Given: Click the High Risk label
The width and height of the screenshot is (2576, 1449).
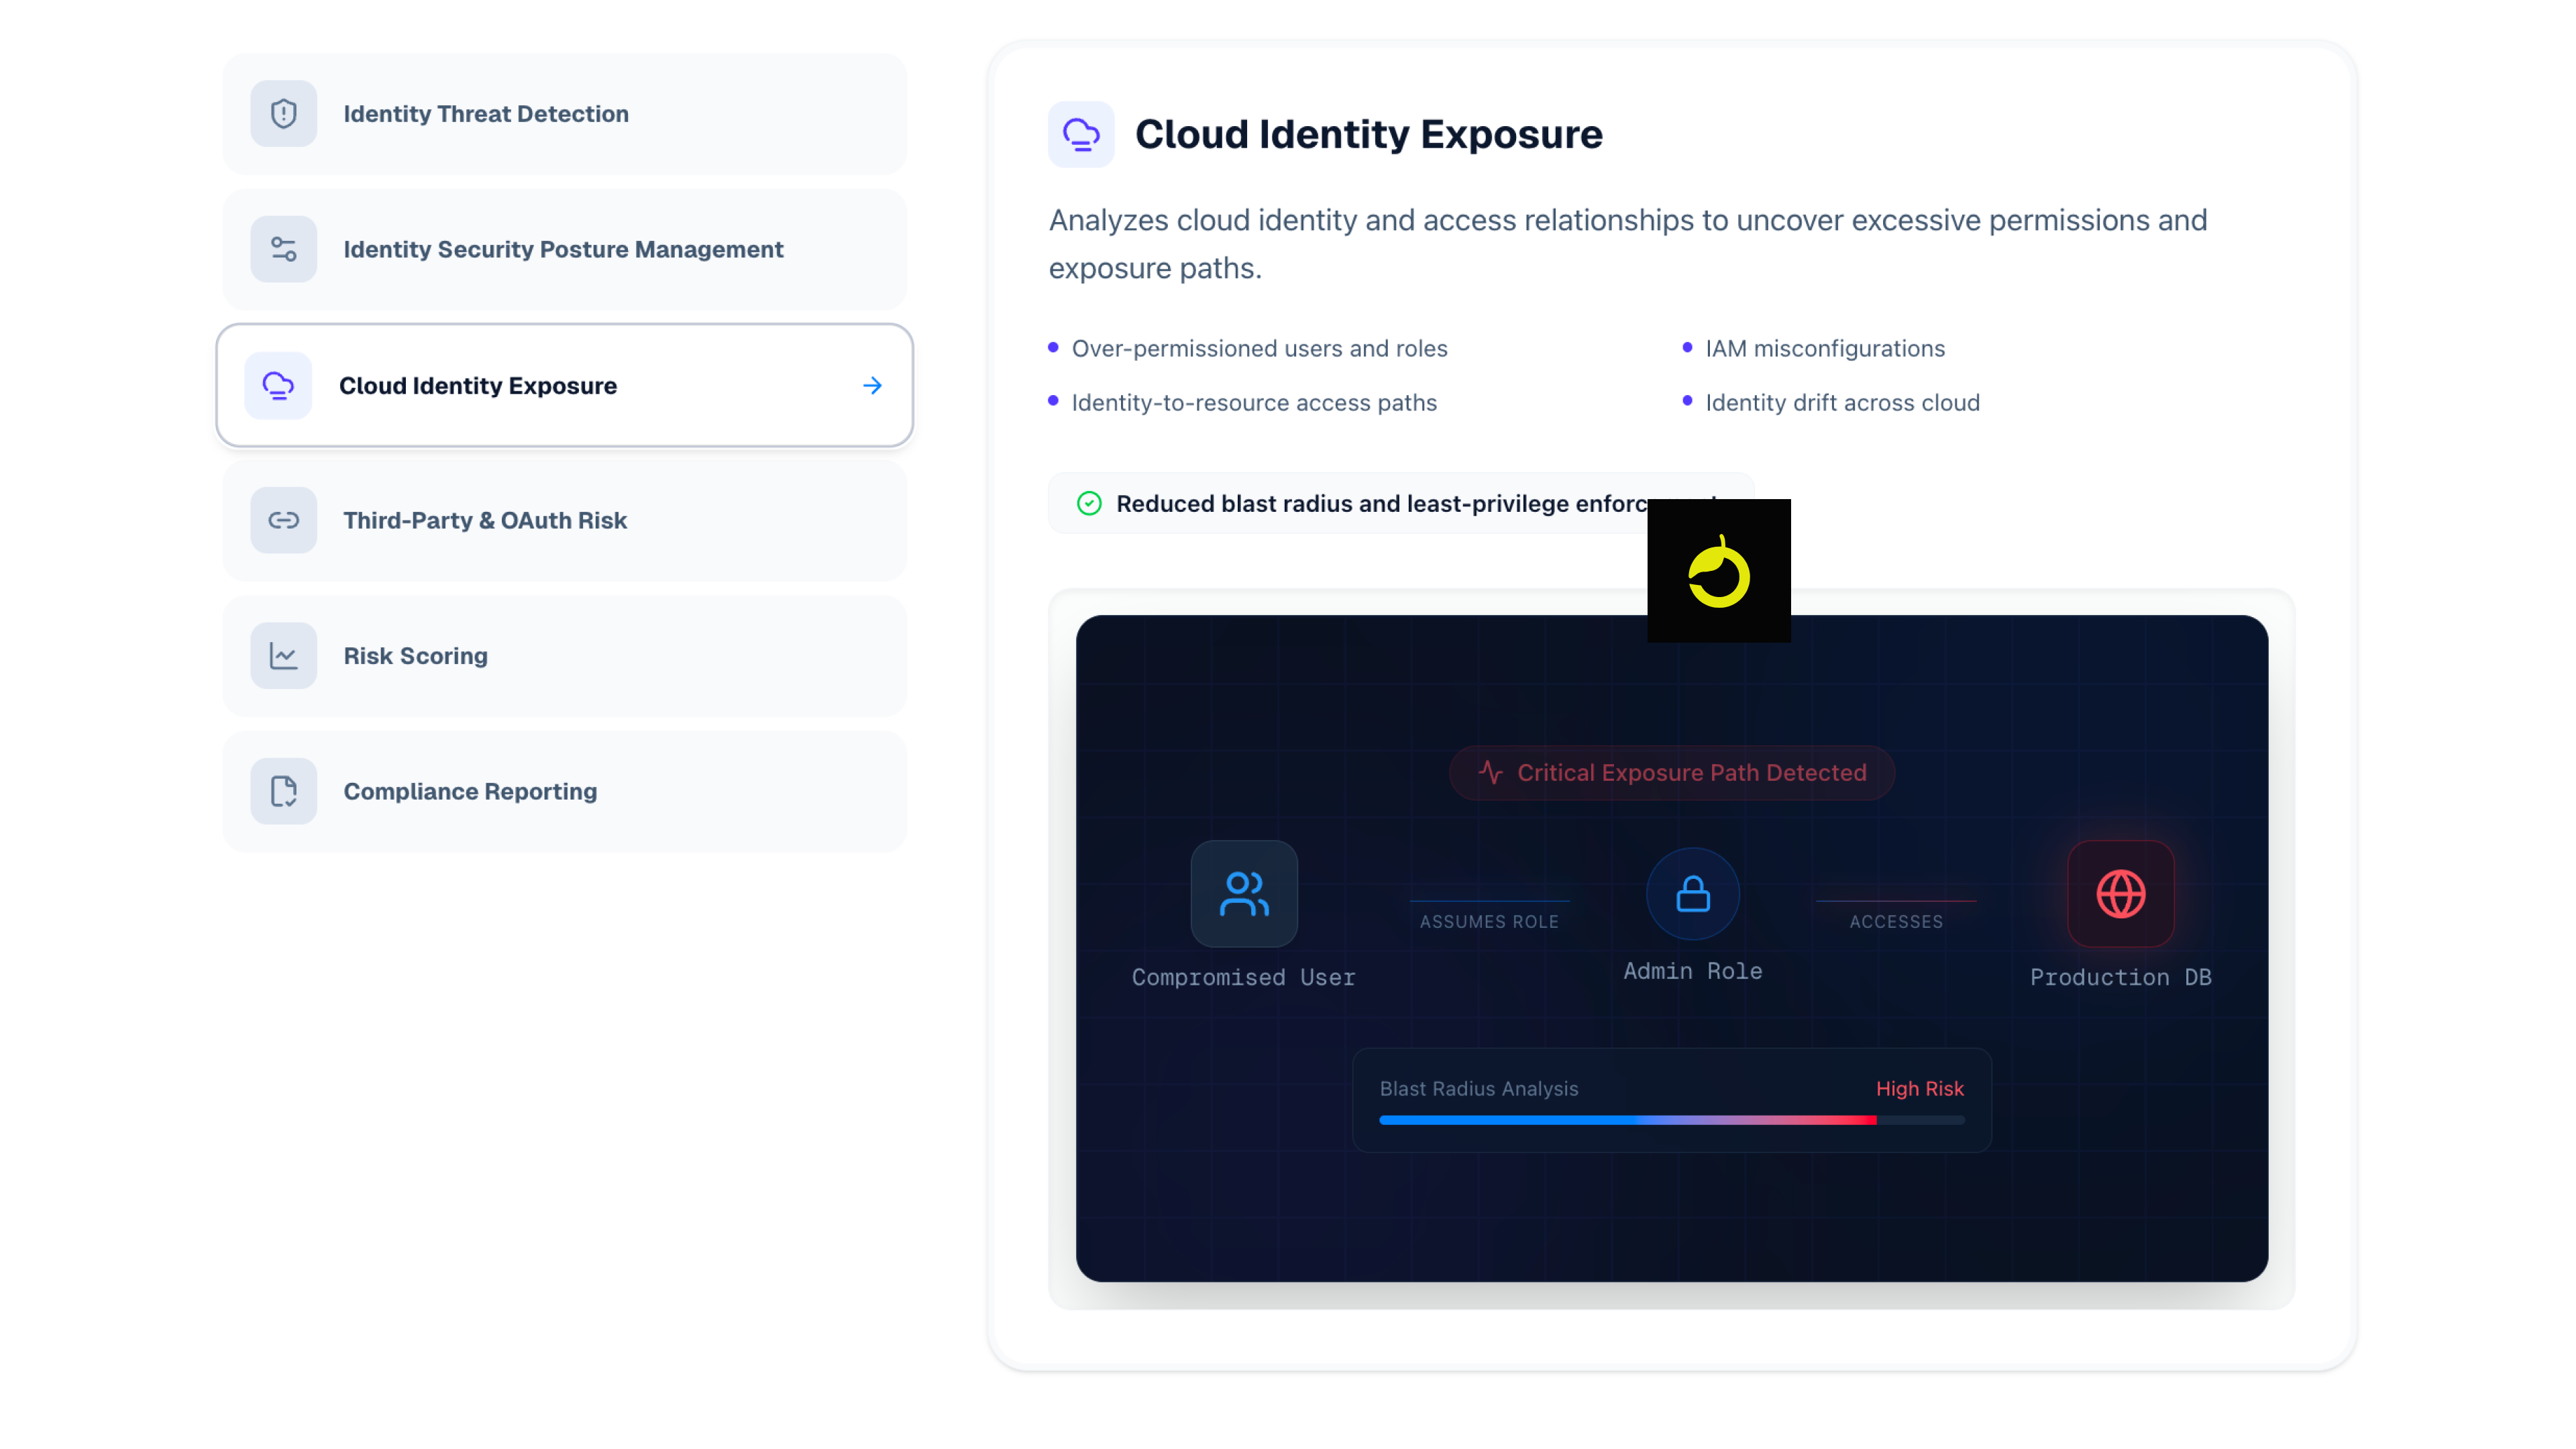Looking at the screenshot, I should pyautogui.click(x=1919, y=1088).
